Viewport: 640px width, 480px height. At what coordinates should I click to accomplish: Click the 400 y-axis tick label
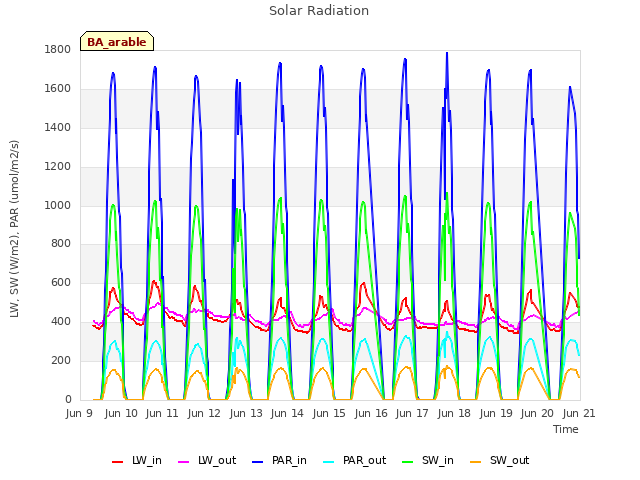coord(61,322)
